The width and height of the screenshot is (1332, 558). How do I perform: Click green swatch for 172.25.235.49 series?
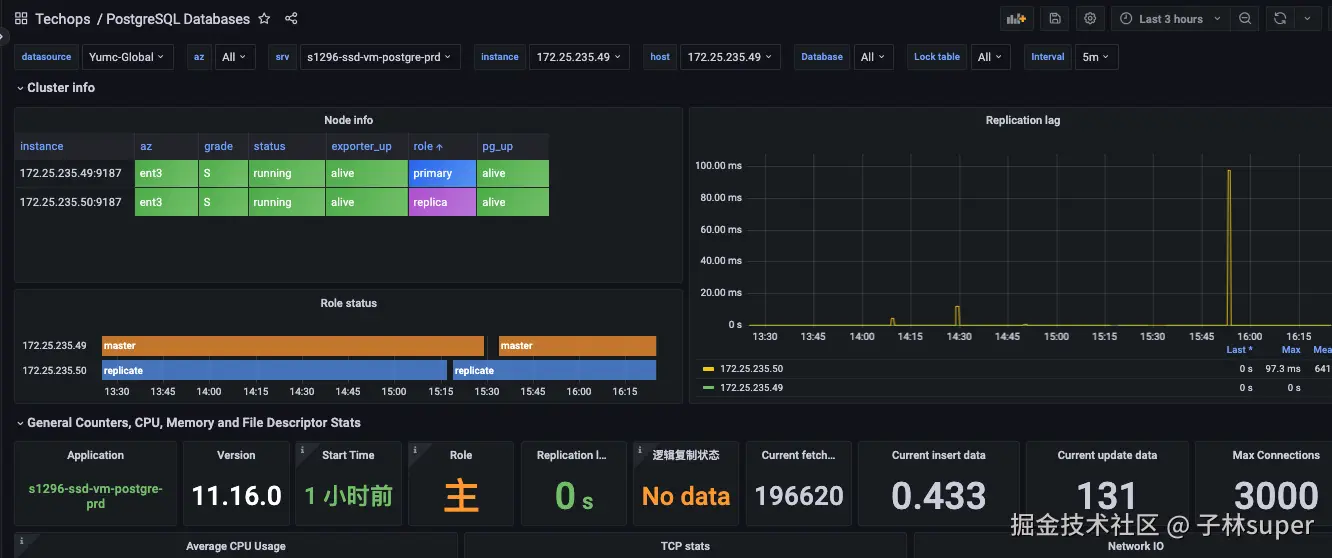coord(706,387)
